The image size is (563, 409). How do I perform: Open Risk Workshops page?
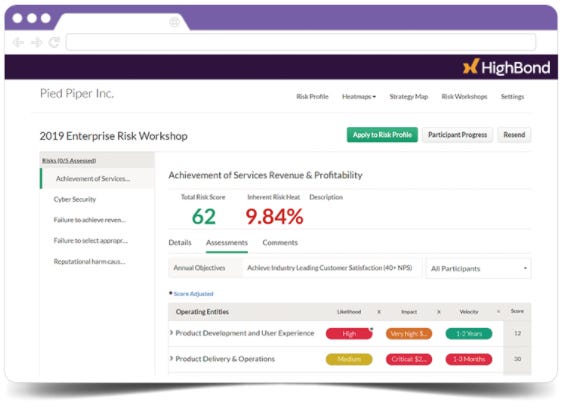click(464, 97)
